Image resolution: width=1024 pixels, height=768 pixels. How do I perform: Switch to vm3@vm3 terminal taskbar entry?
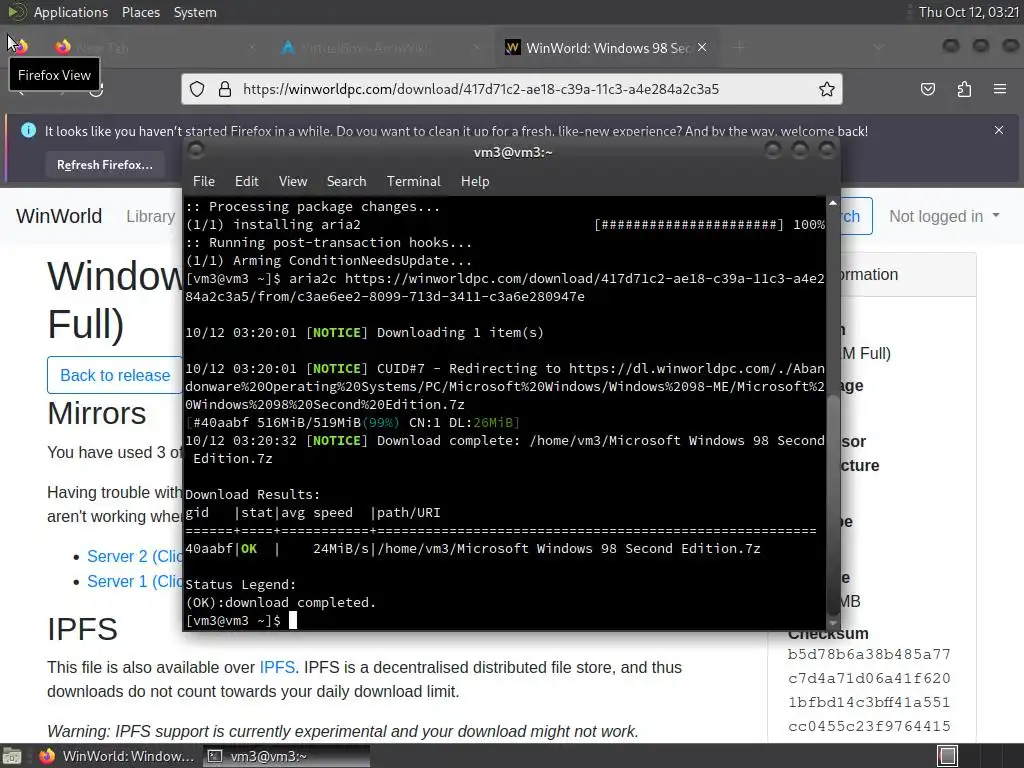pos(286,756)
